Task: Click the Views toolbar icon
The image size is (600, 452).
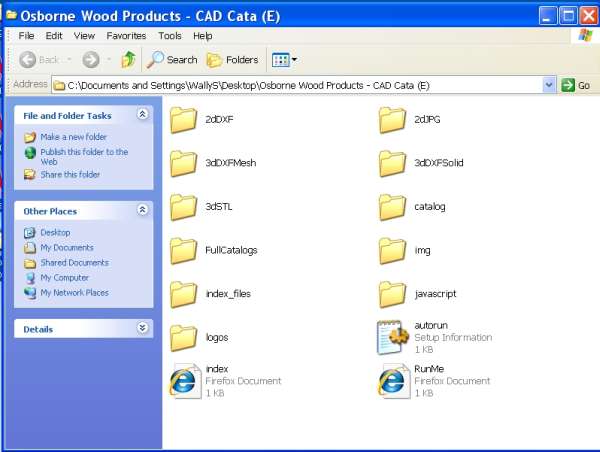Action: coord(280,60)
